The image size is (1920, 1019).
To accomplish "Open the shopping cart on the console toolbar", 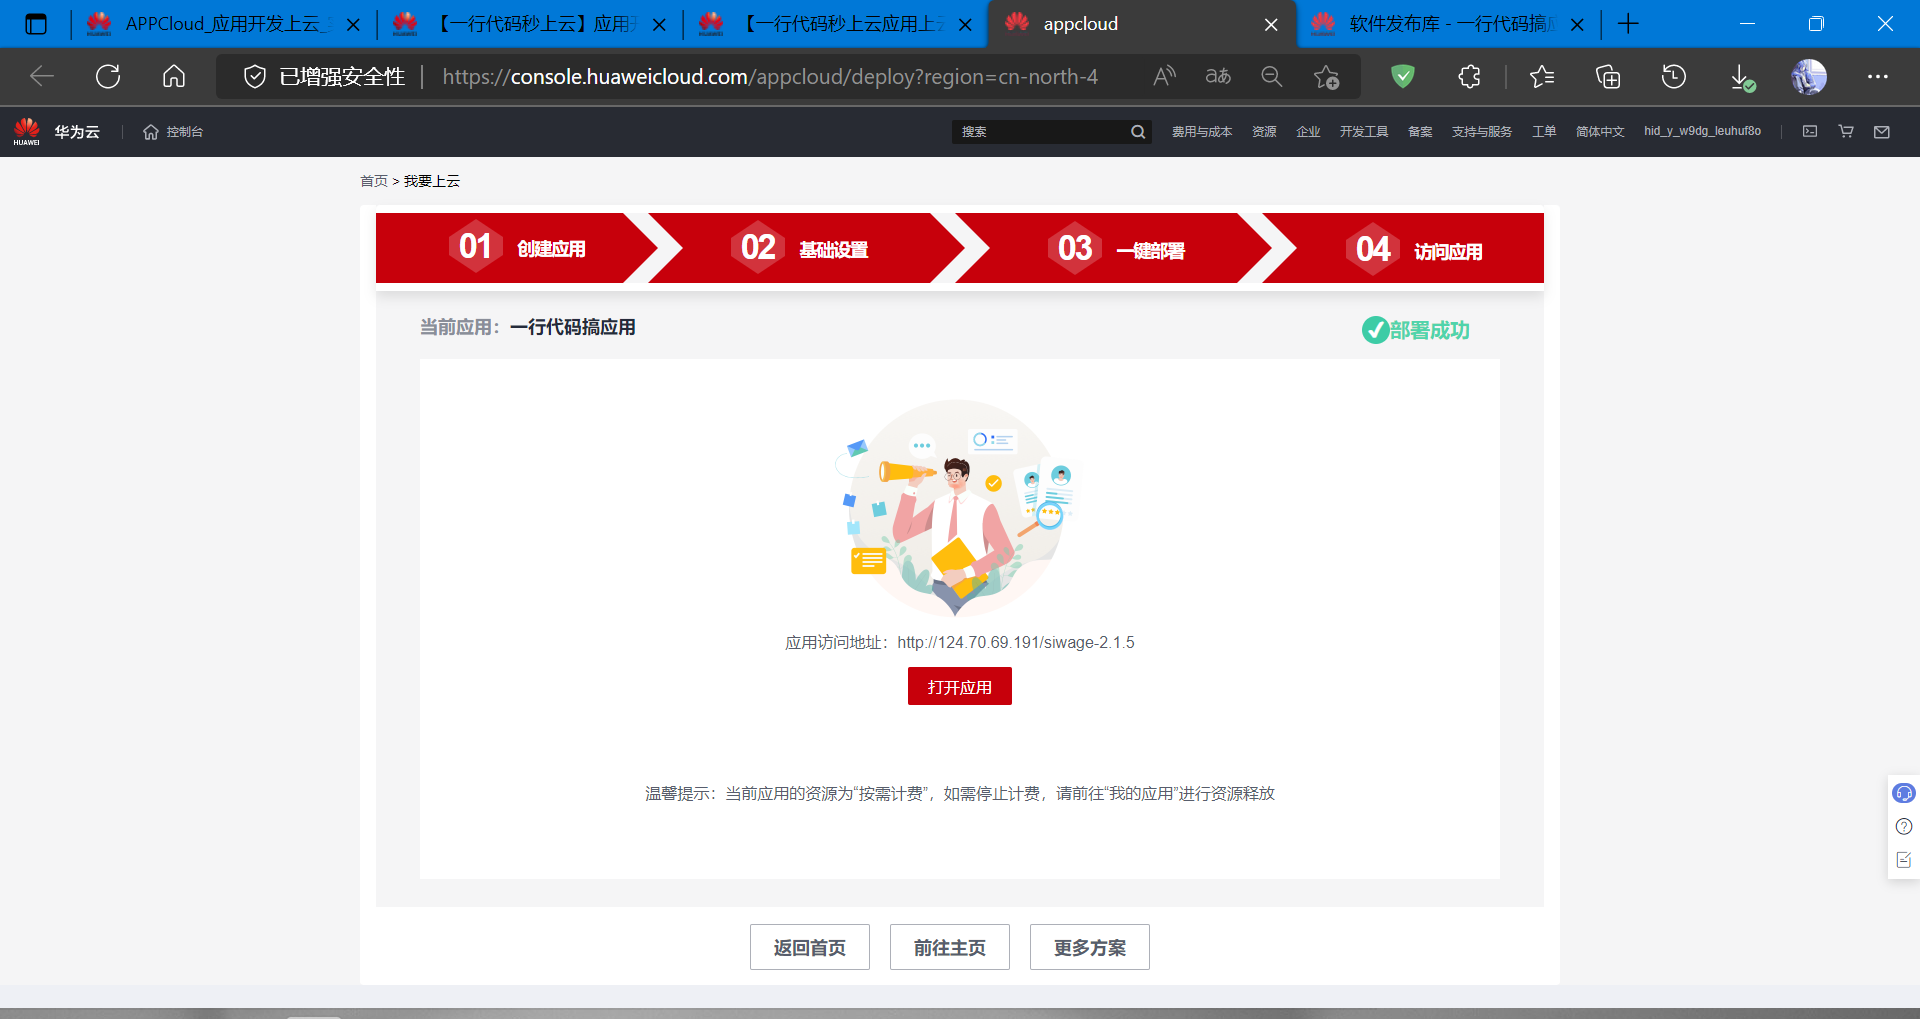I will 1845,131.
